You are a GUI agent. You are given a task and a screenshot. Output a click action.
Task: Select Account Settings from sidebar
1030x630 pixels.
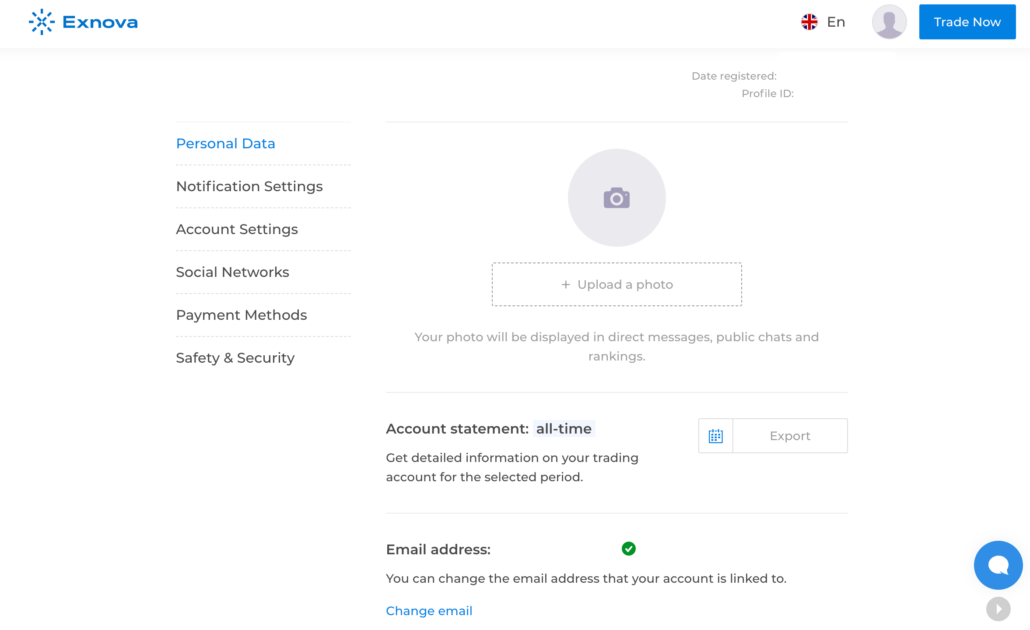point(236,229)
